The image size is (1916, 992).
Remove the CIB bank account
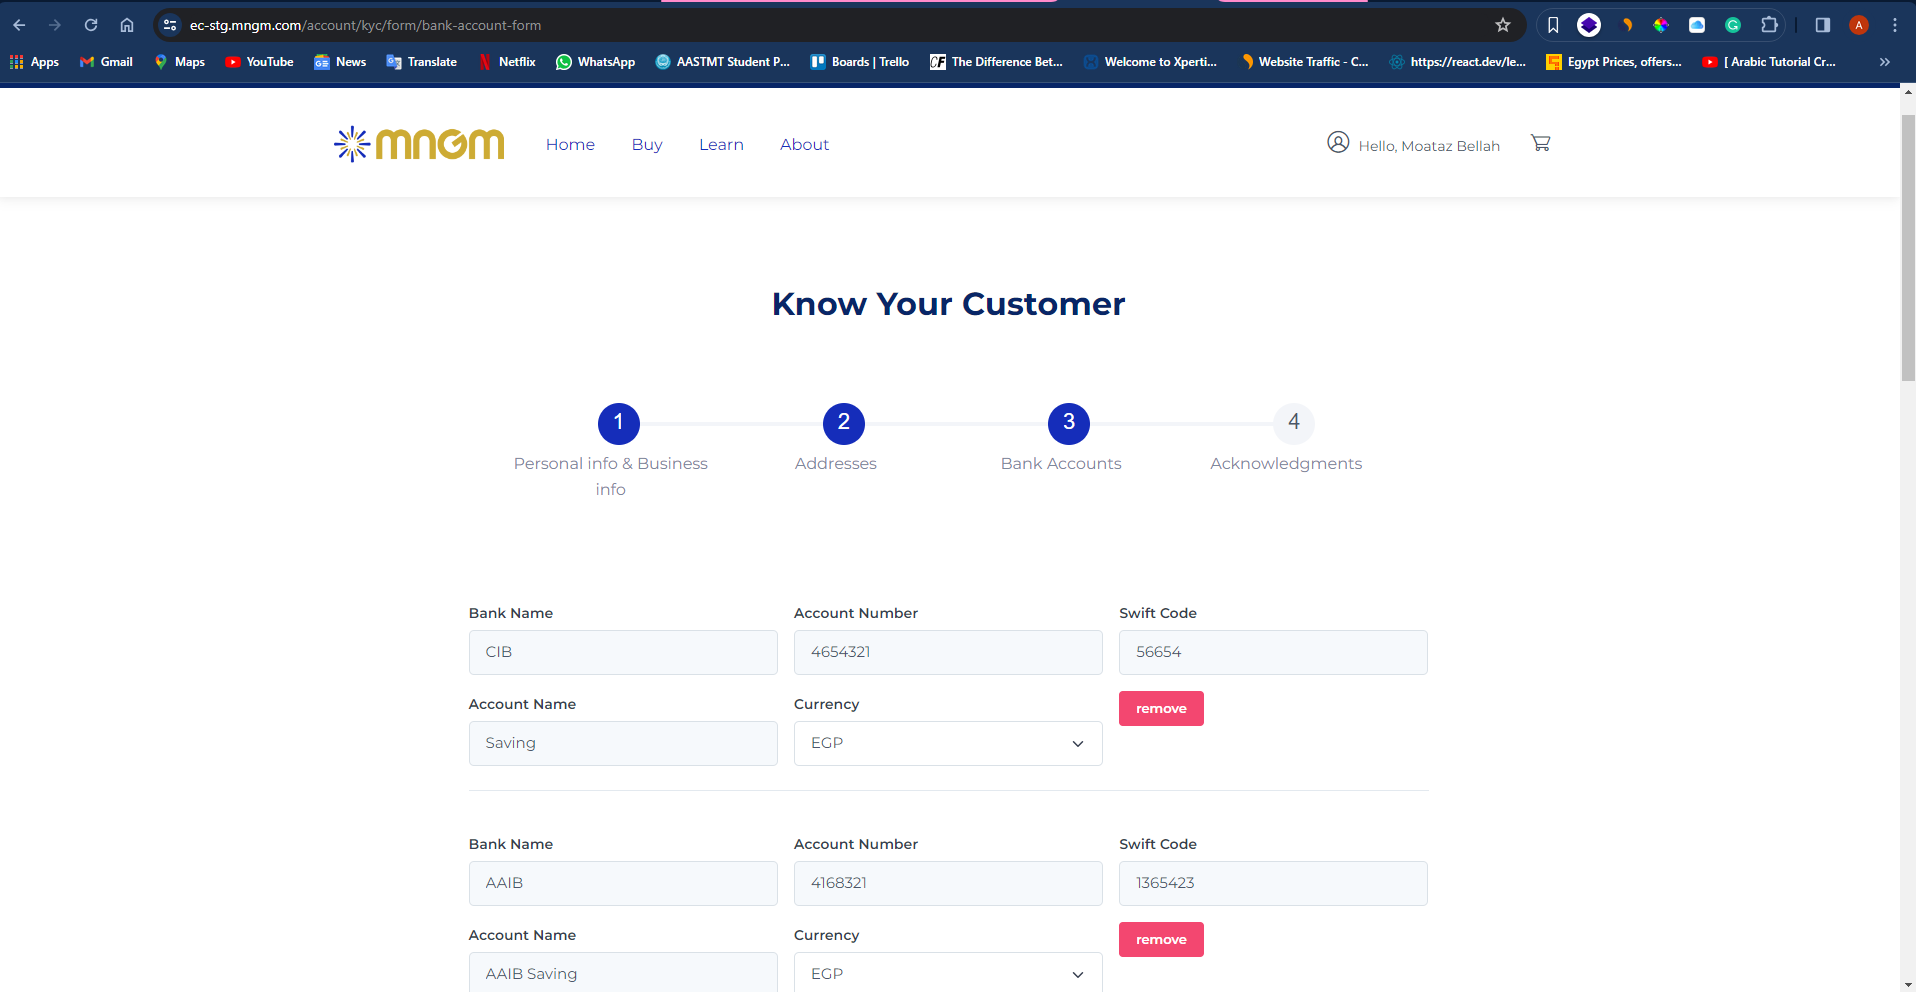point(1160,708)
